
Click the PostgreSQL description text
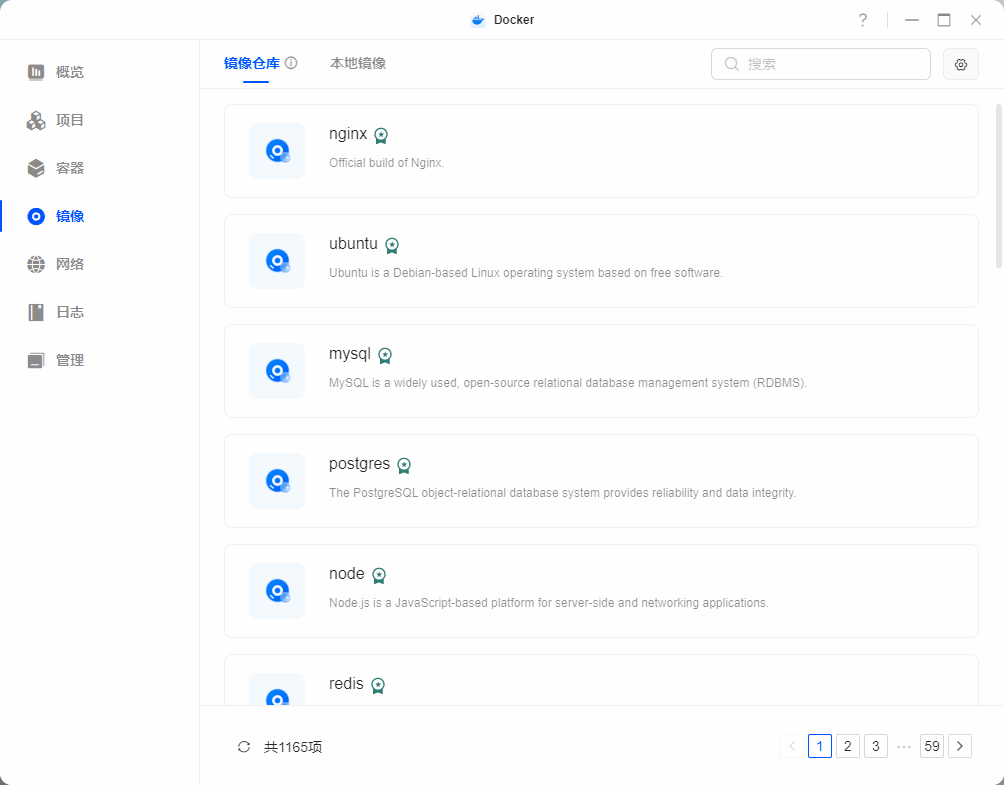(x=562, y=493)
